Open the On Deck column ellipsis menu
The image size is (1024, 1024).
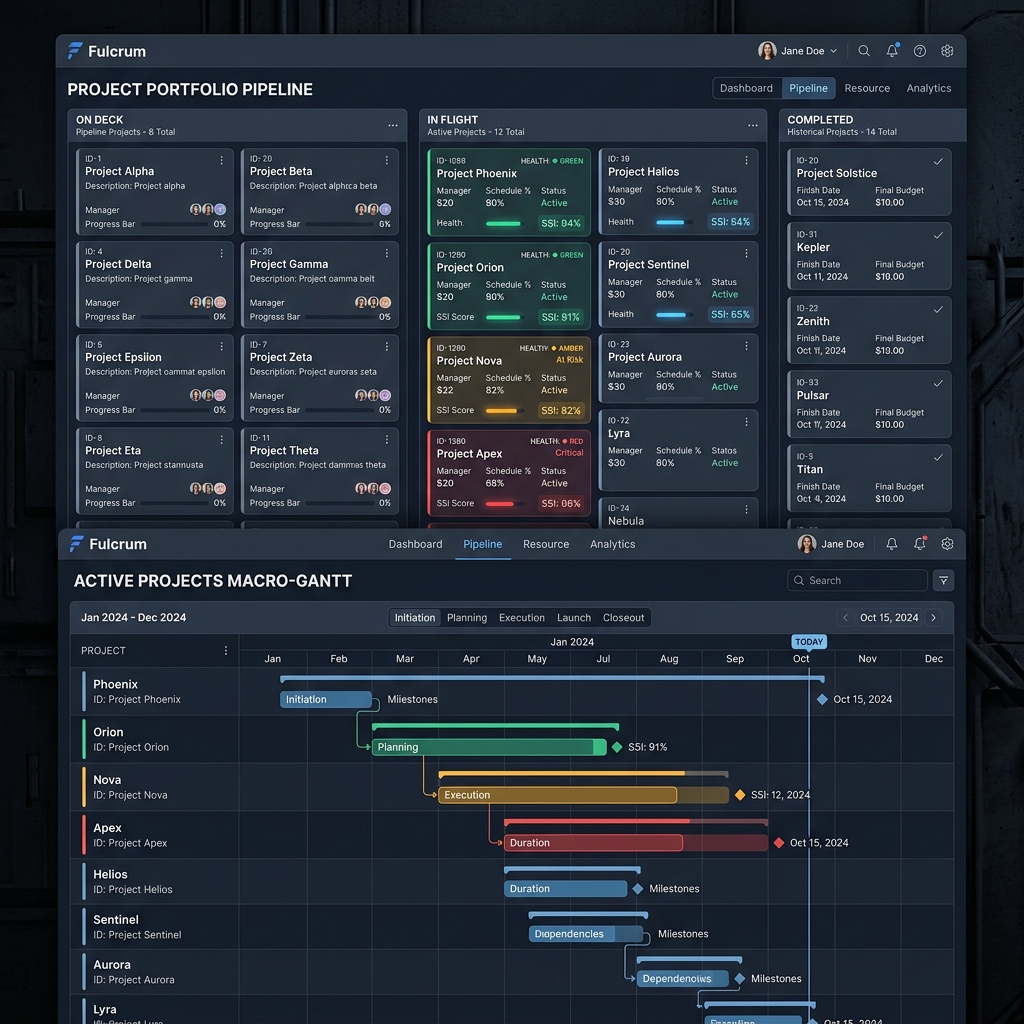(392, 125)
